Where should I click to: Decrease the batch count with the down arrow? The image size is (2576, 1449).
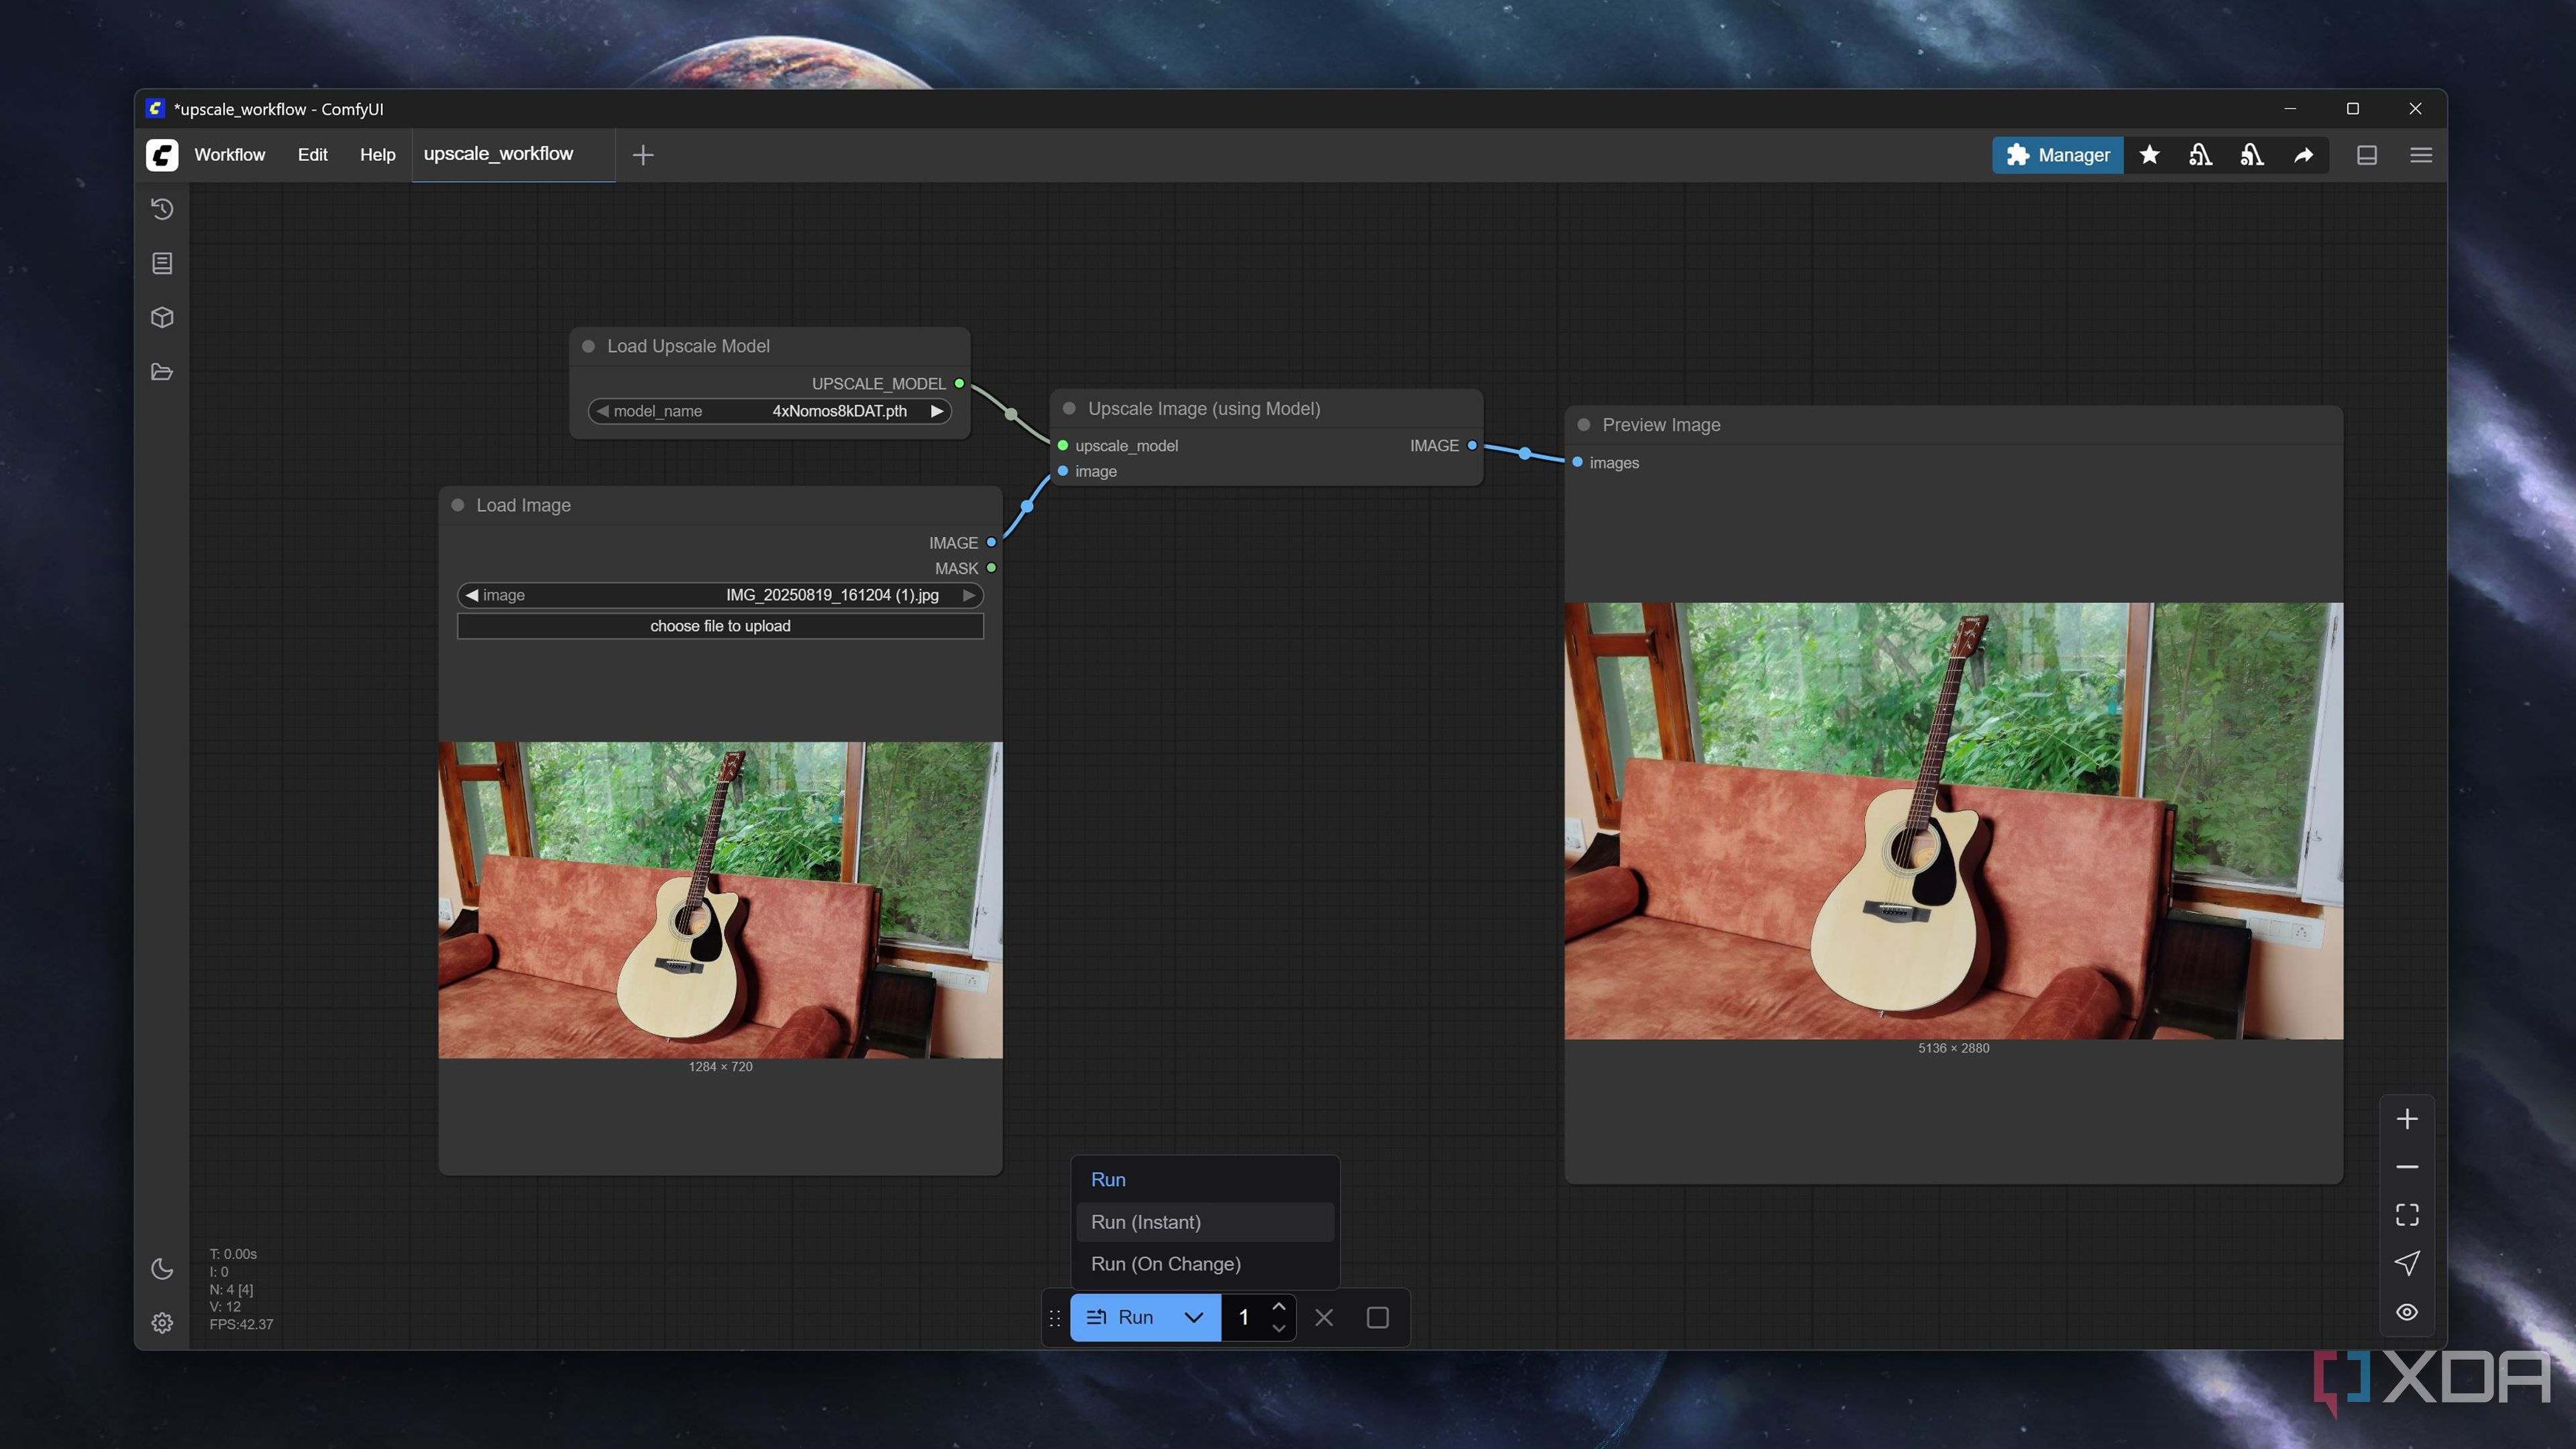coord(1278,1329)
